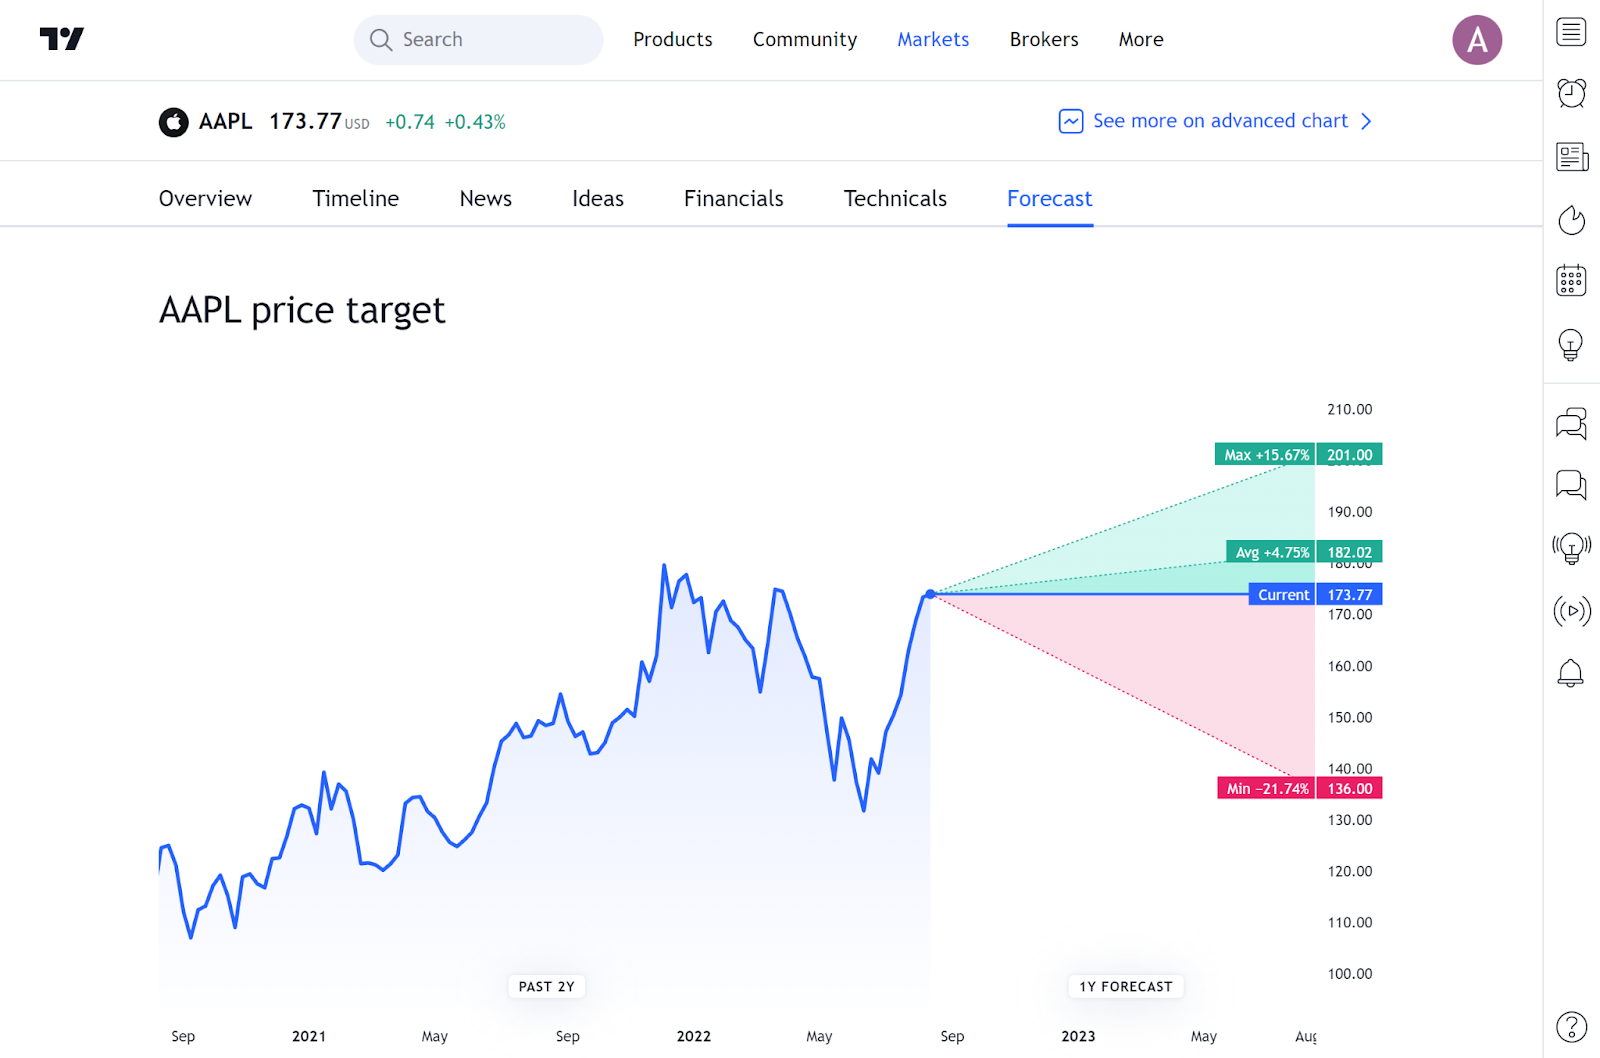Open the Alerts alarm clock icon
Screen dimensions: 1600x1058
[x=1571, y=93]
